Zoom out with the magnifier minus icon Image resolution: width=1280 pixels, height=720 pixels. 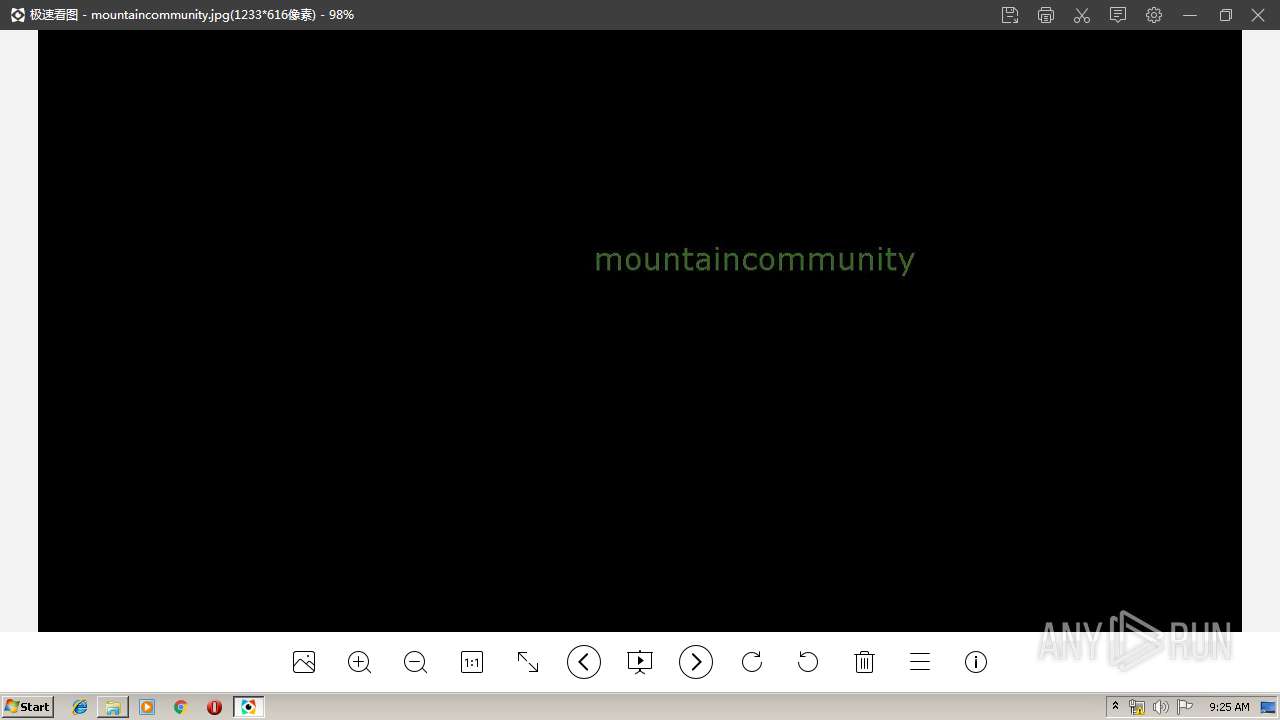point(416,662)
